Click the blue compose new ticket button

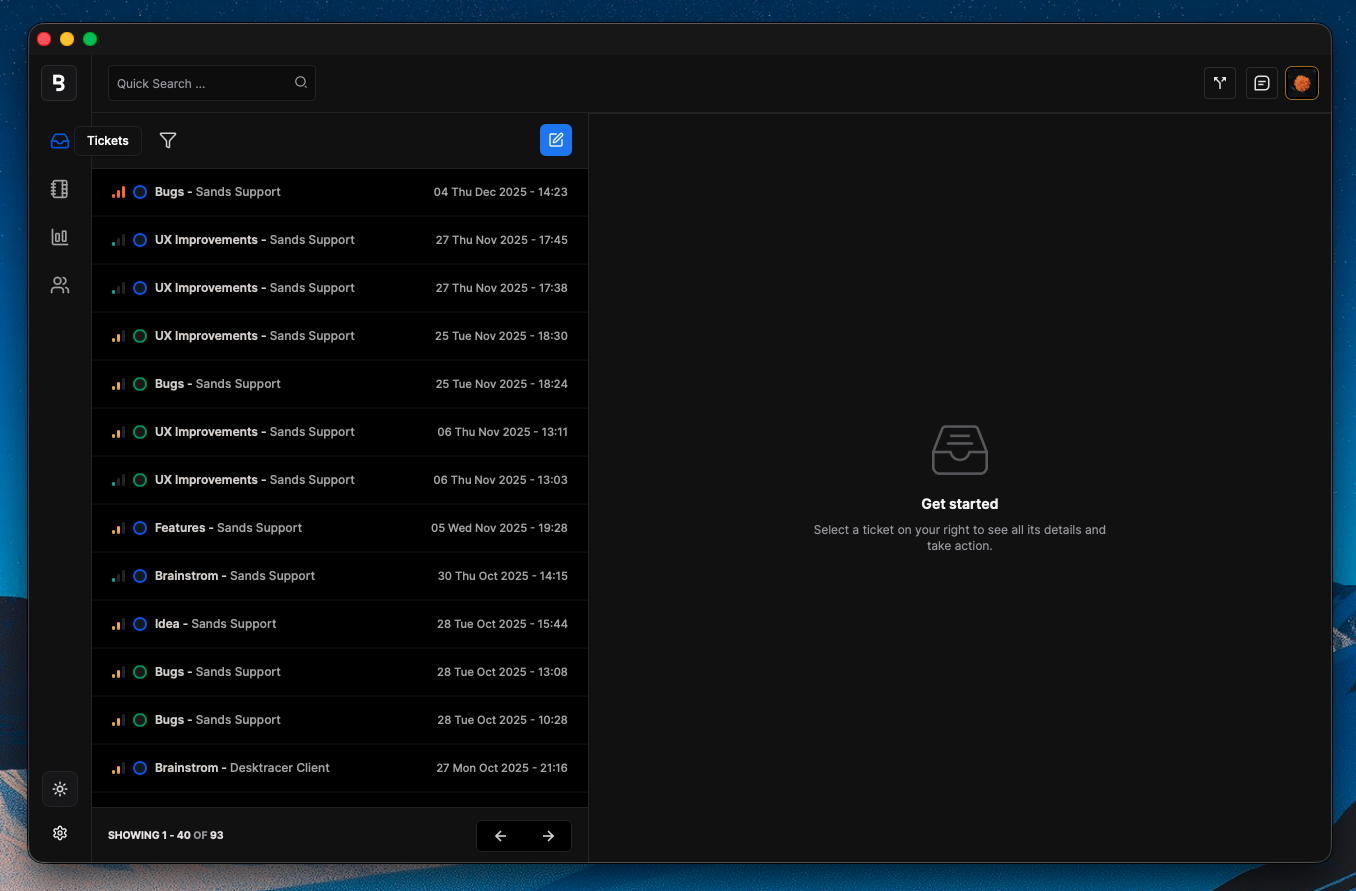click(x=556, y=140)
